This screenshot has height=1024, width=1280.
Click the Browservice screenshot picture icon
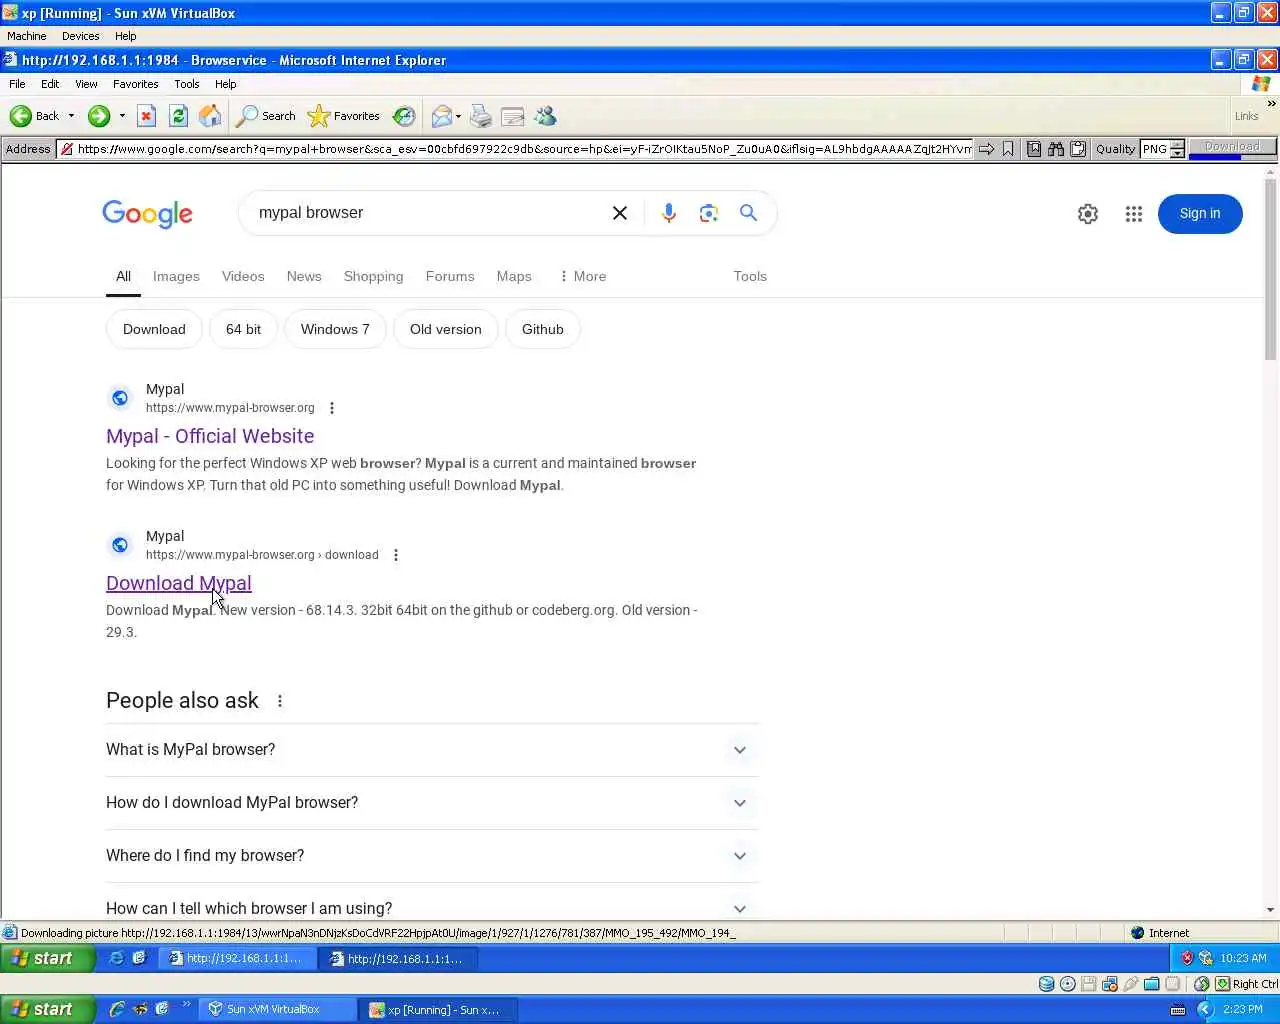pyautogui.click(x=1034, y=149)
